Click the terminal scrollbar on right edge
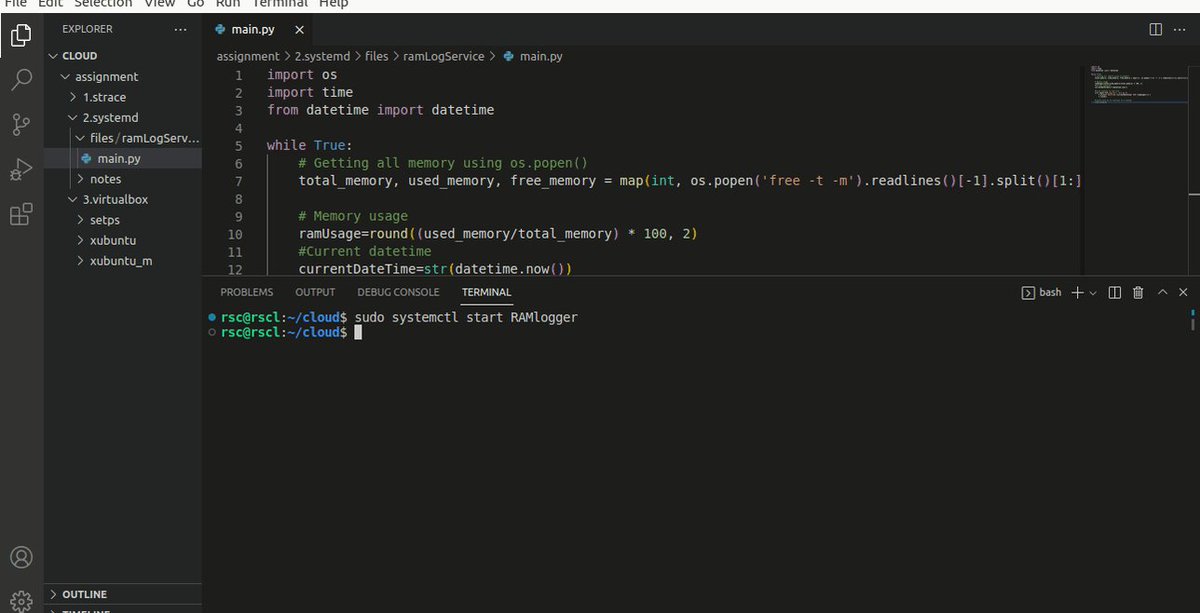Image resolution: width=1200 pixels, height=613 pixels. 1195,320
